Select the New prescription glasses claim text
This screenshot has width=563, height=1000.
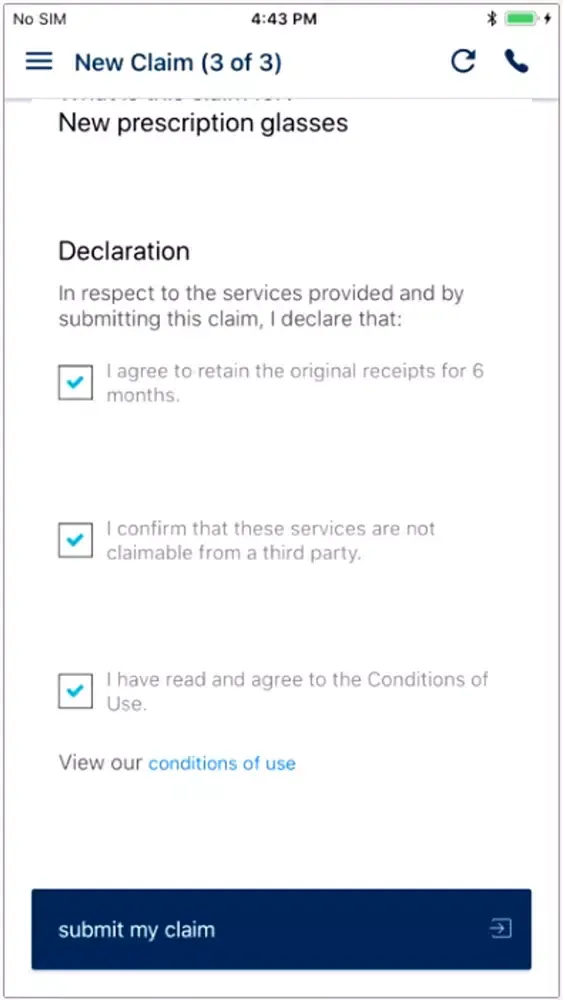(x=203, y=122)
